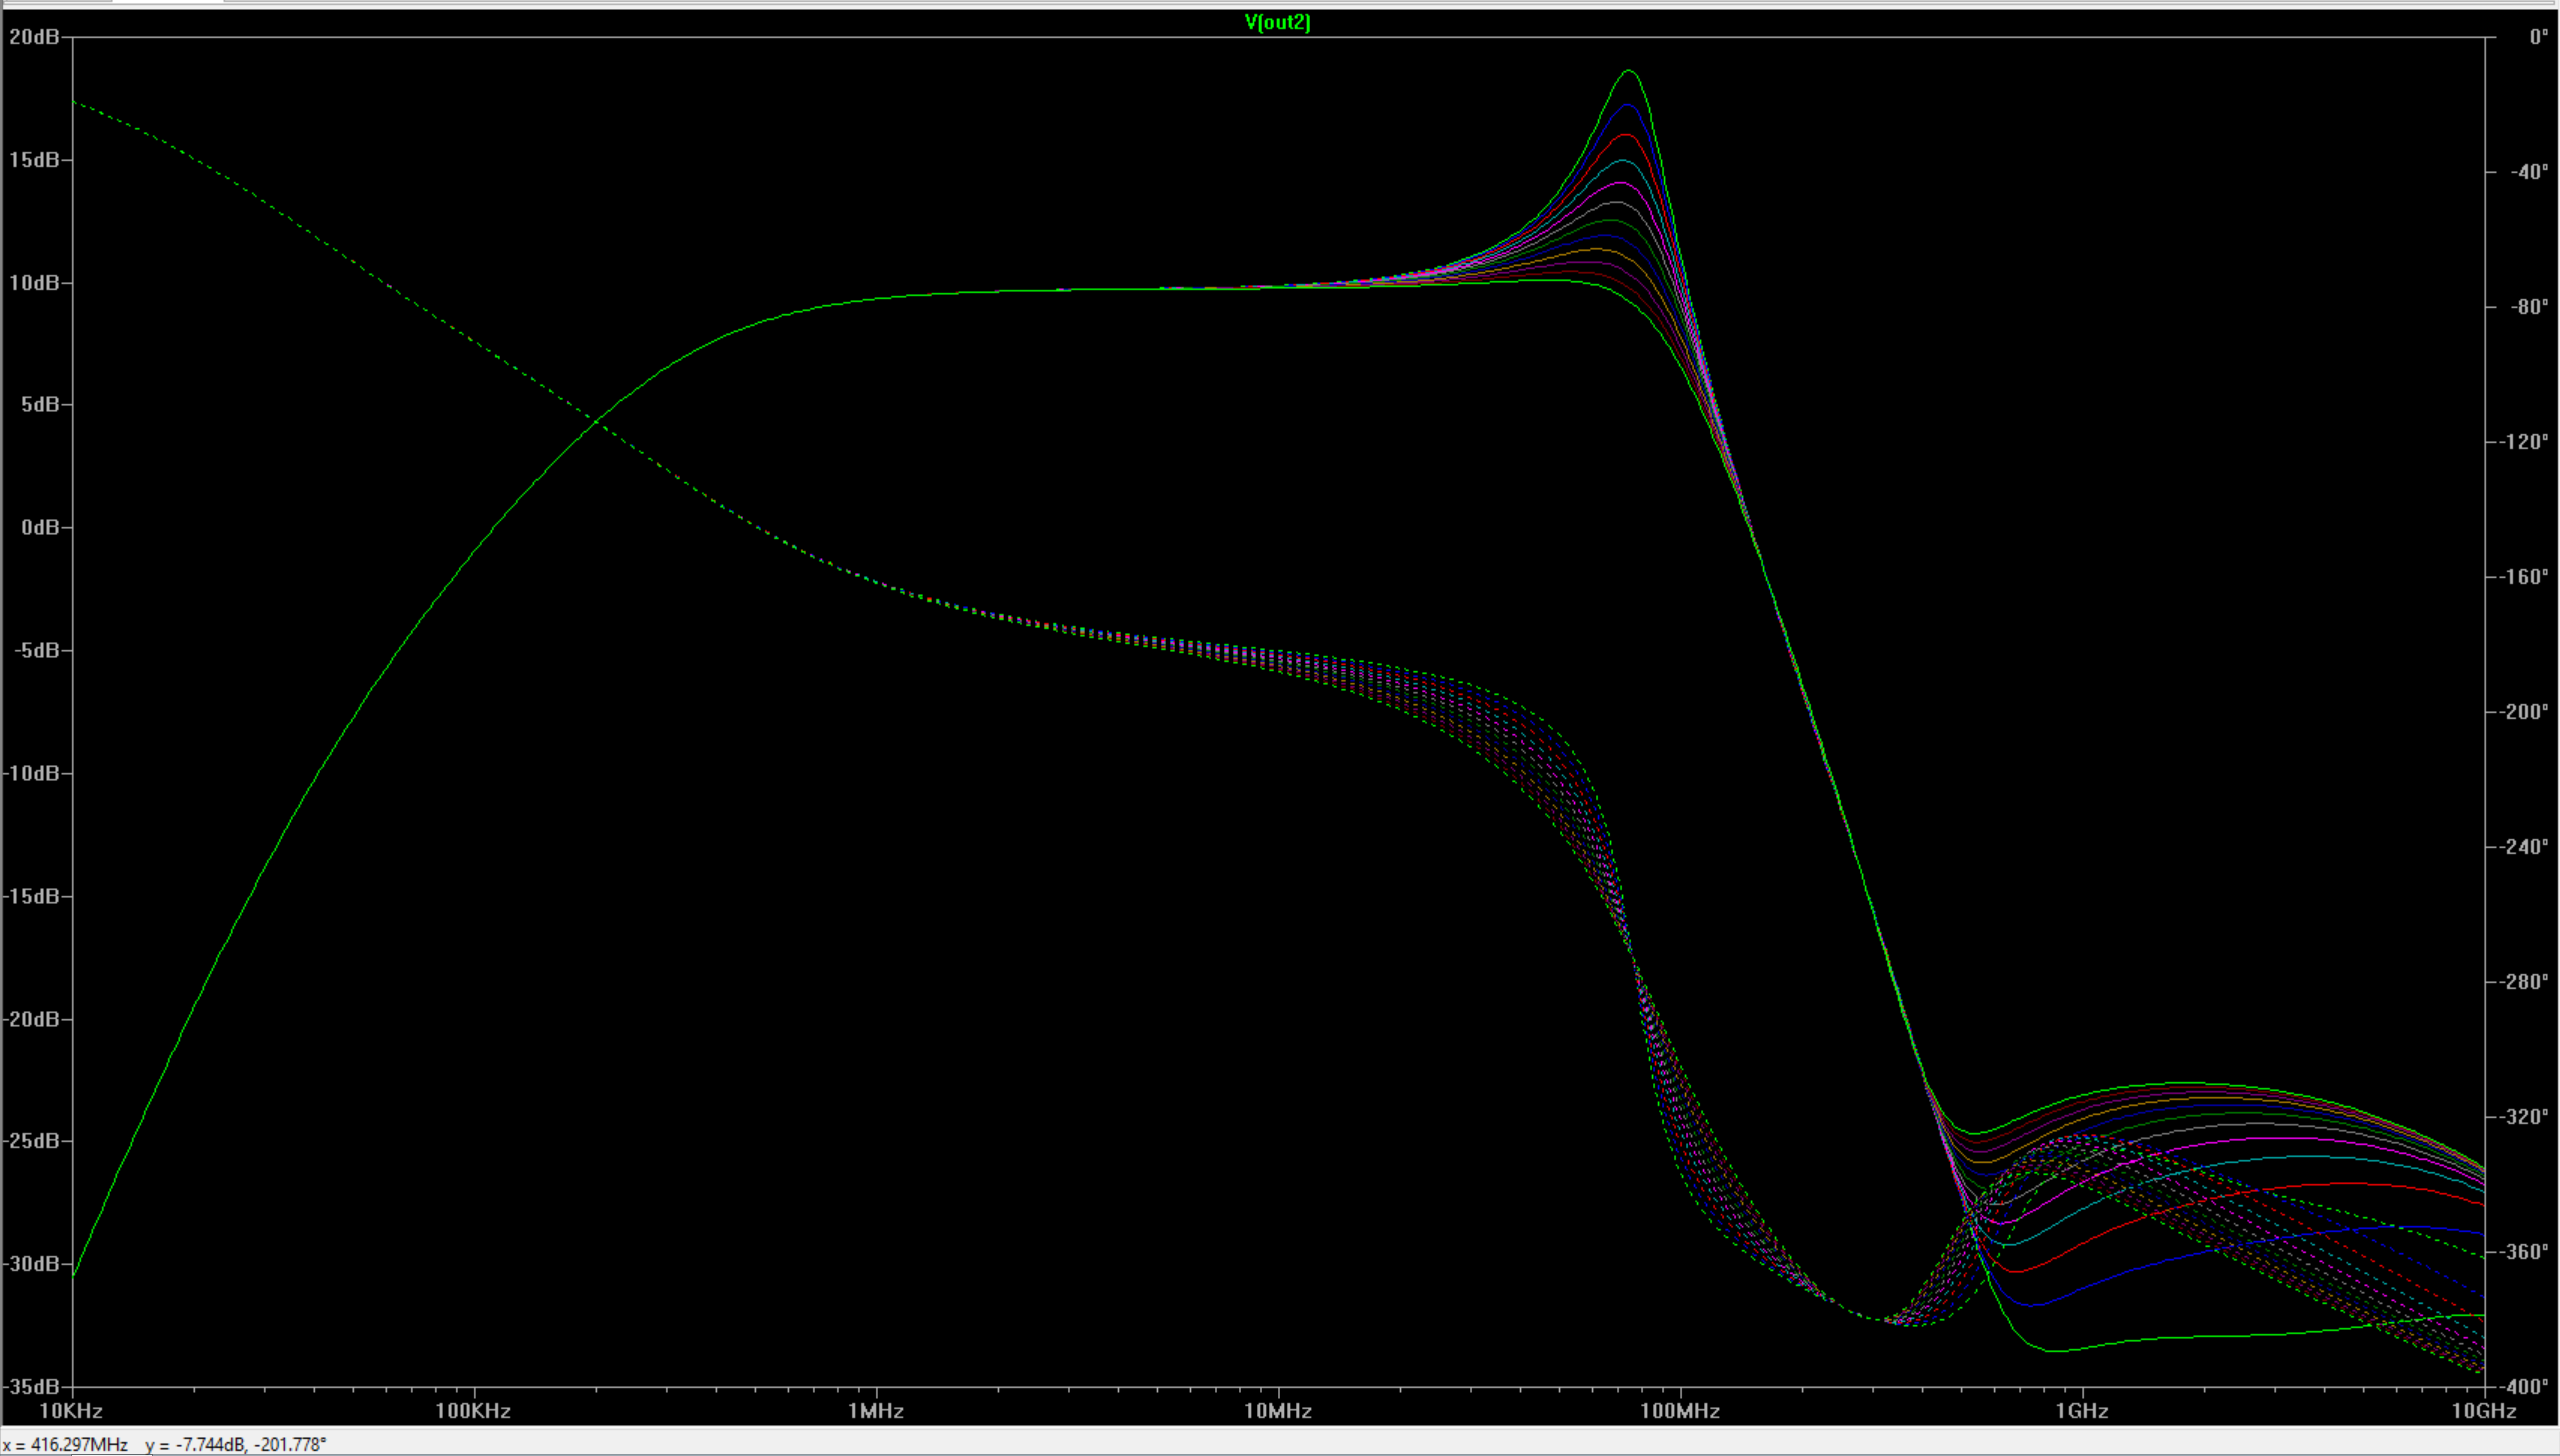Viewport: 2560px width, 1456px height.
Task: Click the 0° phase axis label
Action: pos(2539,37)
